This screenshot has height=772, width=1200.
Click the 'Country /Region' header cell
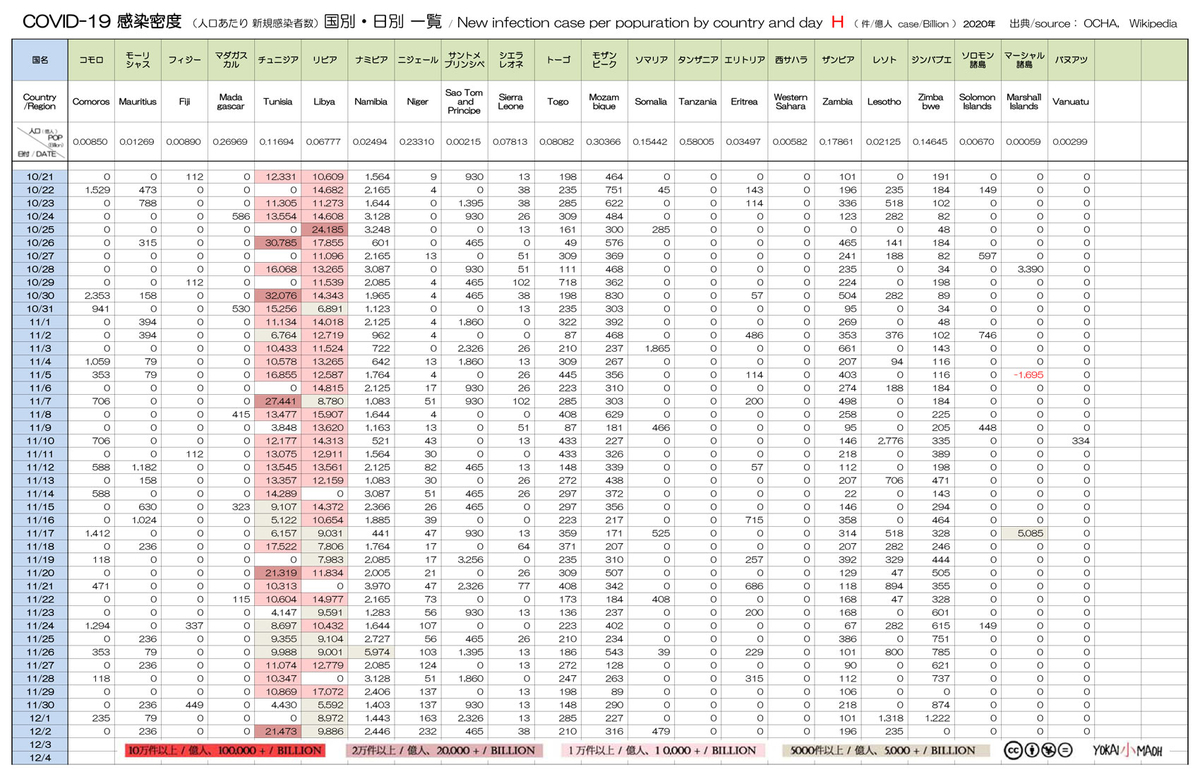pos(40,101)
